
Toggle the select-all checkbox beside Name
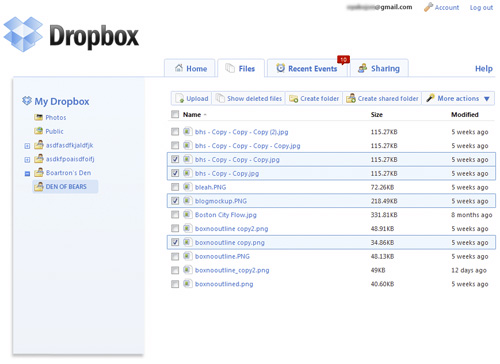pos(175,114)
